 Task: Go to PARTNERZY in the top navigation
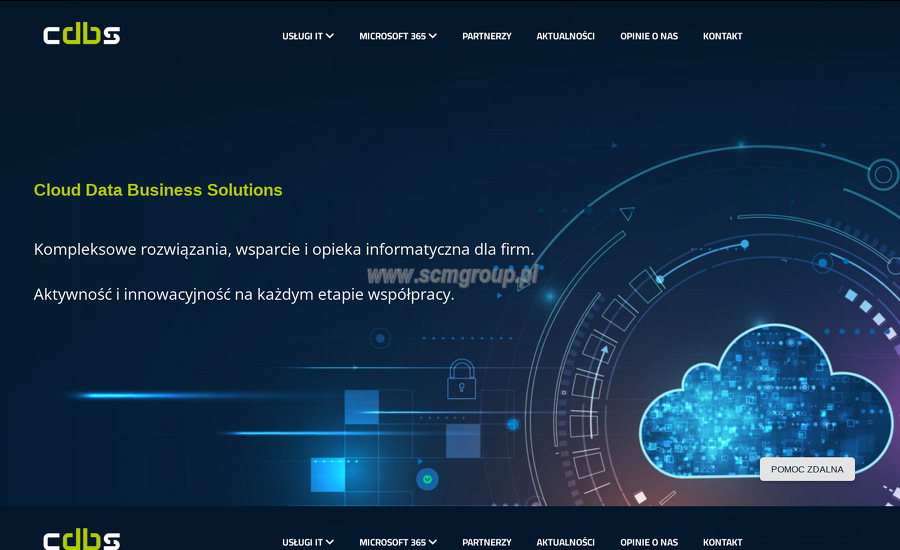tap(487, 36)
